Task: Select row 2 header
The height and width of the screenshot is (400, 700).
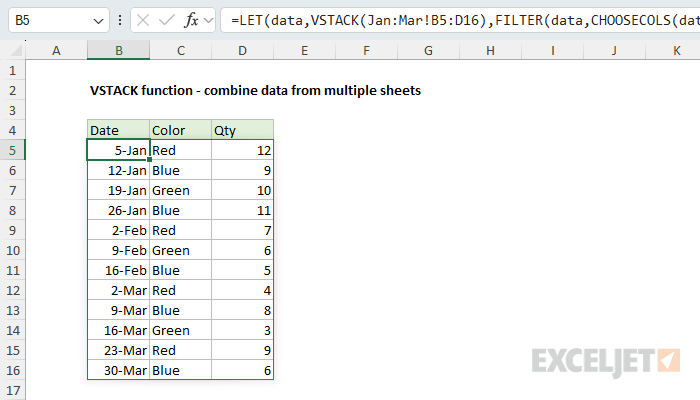Action: tap(12, 90)
